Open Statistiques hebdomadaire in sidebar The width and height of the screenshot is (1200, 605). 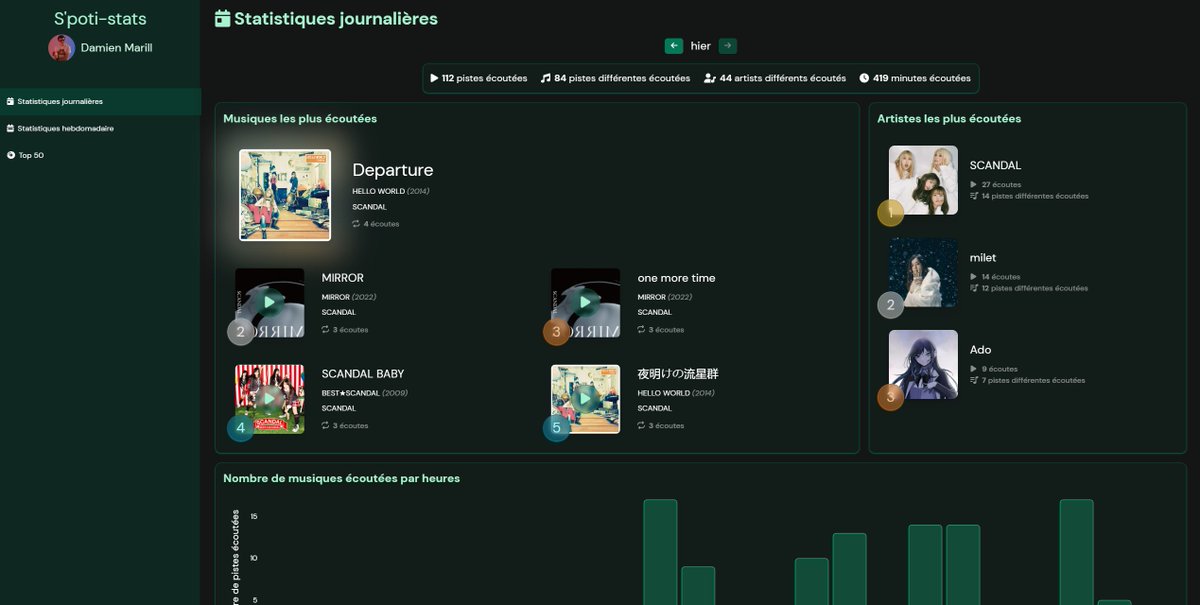[x=100, y=128]
